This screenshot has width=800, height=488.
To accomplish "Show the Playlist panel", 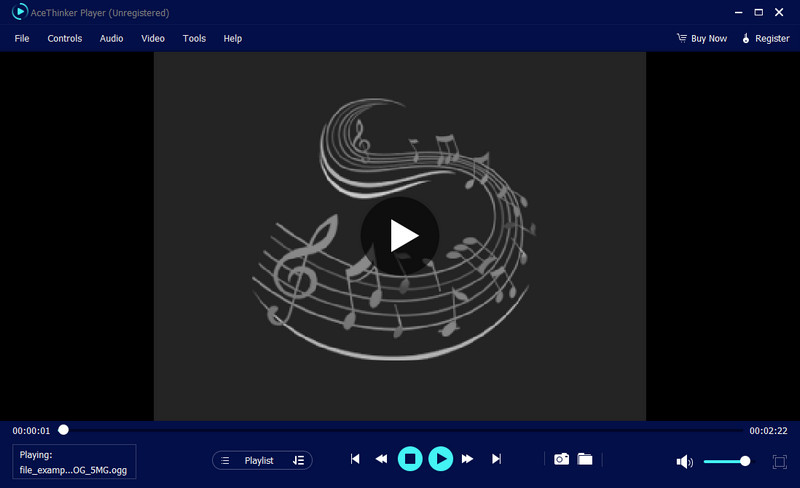I will (259, 460).
